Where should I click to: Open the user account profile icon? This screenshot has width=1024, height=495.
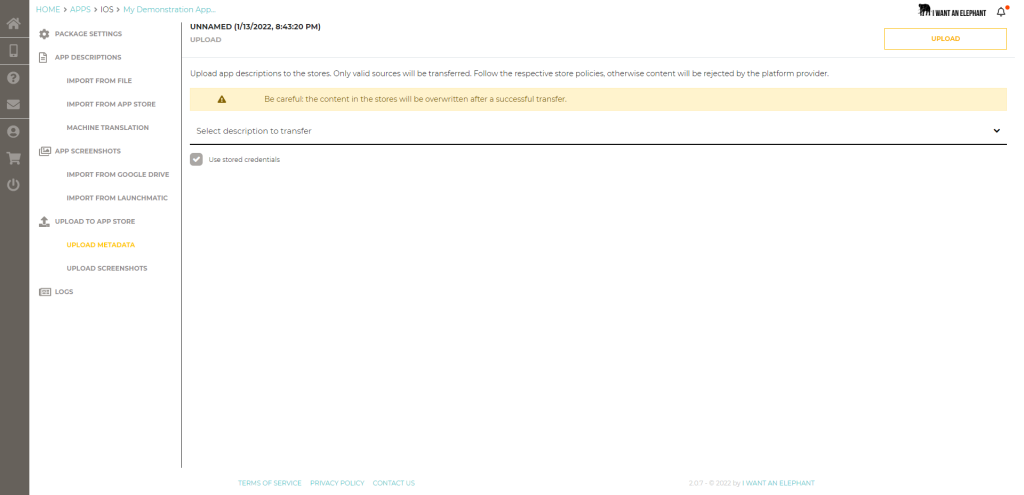tap(14, 131)
